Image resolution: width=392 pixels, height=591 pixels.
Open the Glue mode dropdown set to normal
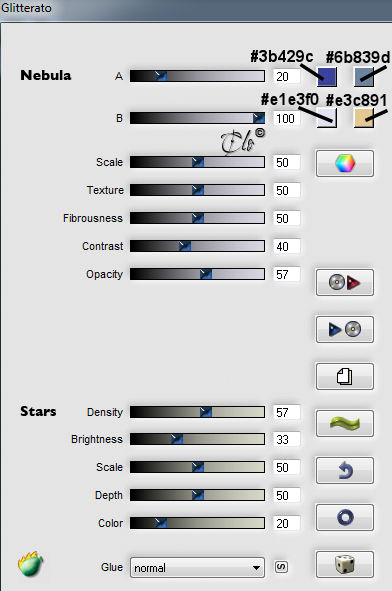pos(197,568)
